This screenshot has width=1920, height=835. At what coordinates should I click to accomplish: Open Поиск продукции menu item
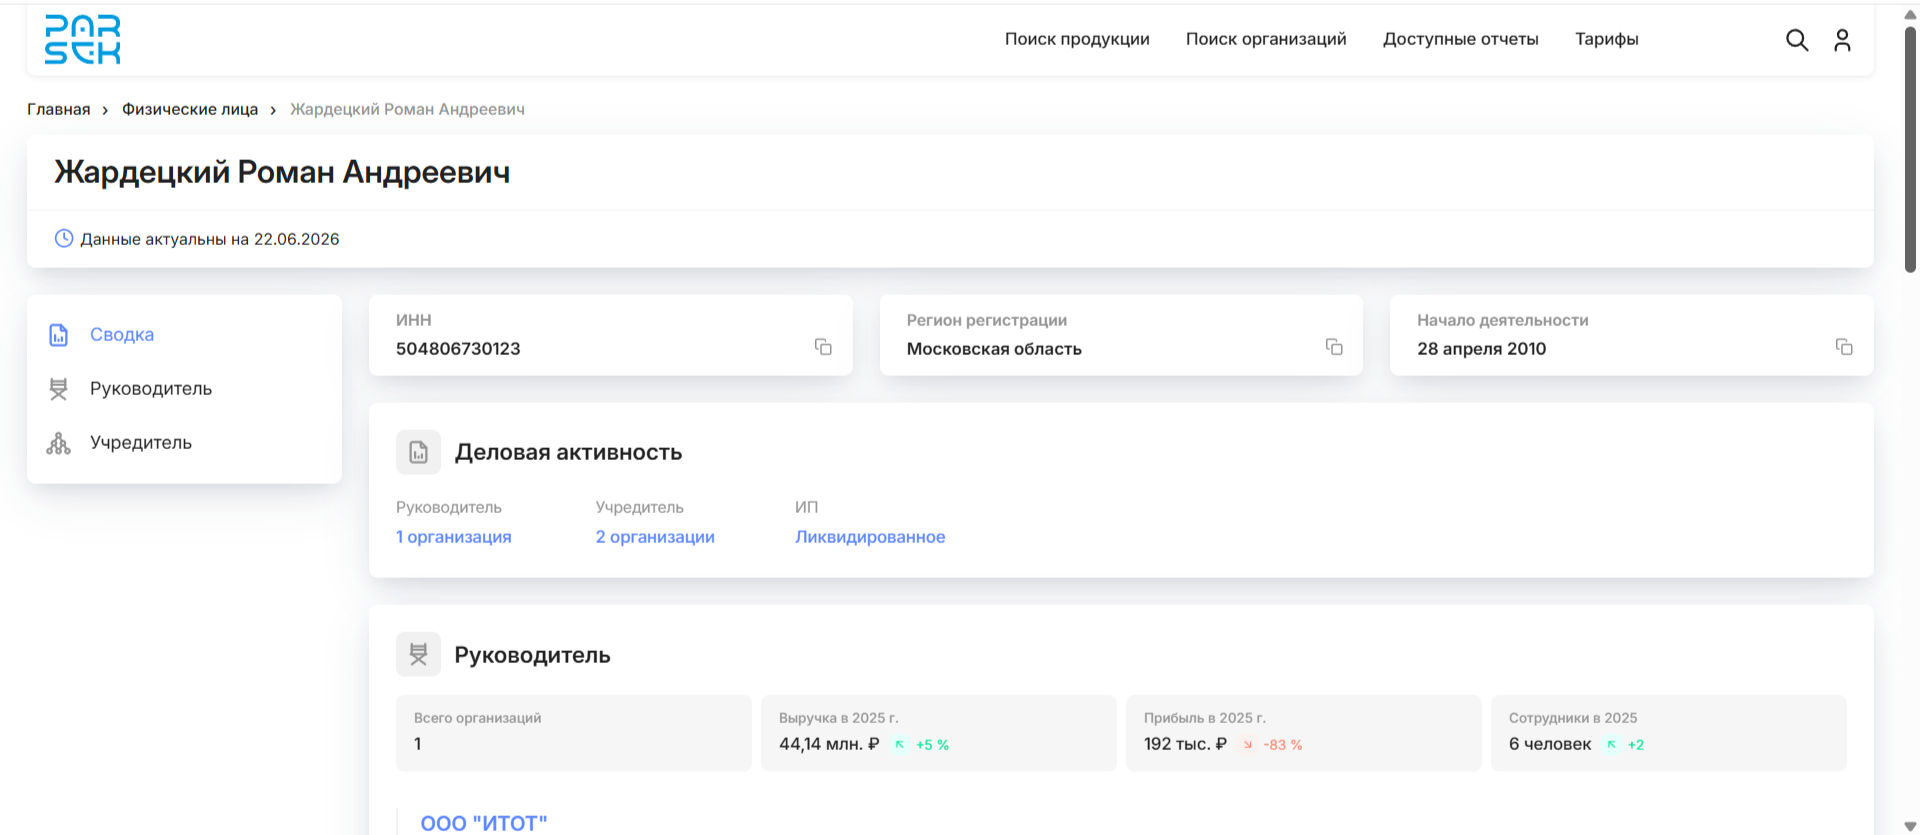(x=1077, y=39)
